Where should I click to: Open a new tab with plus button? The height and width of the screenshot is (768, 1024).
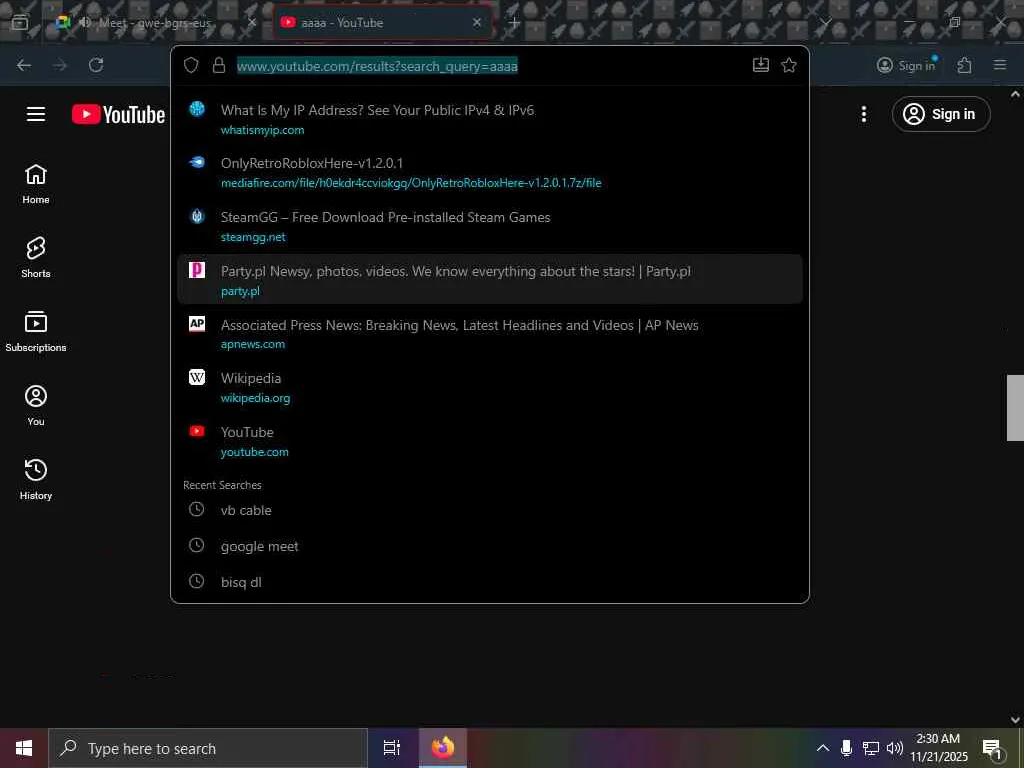[x=514, y=23]
